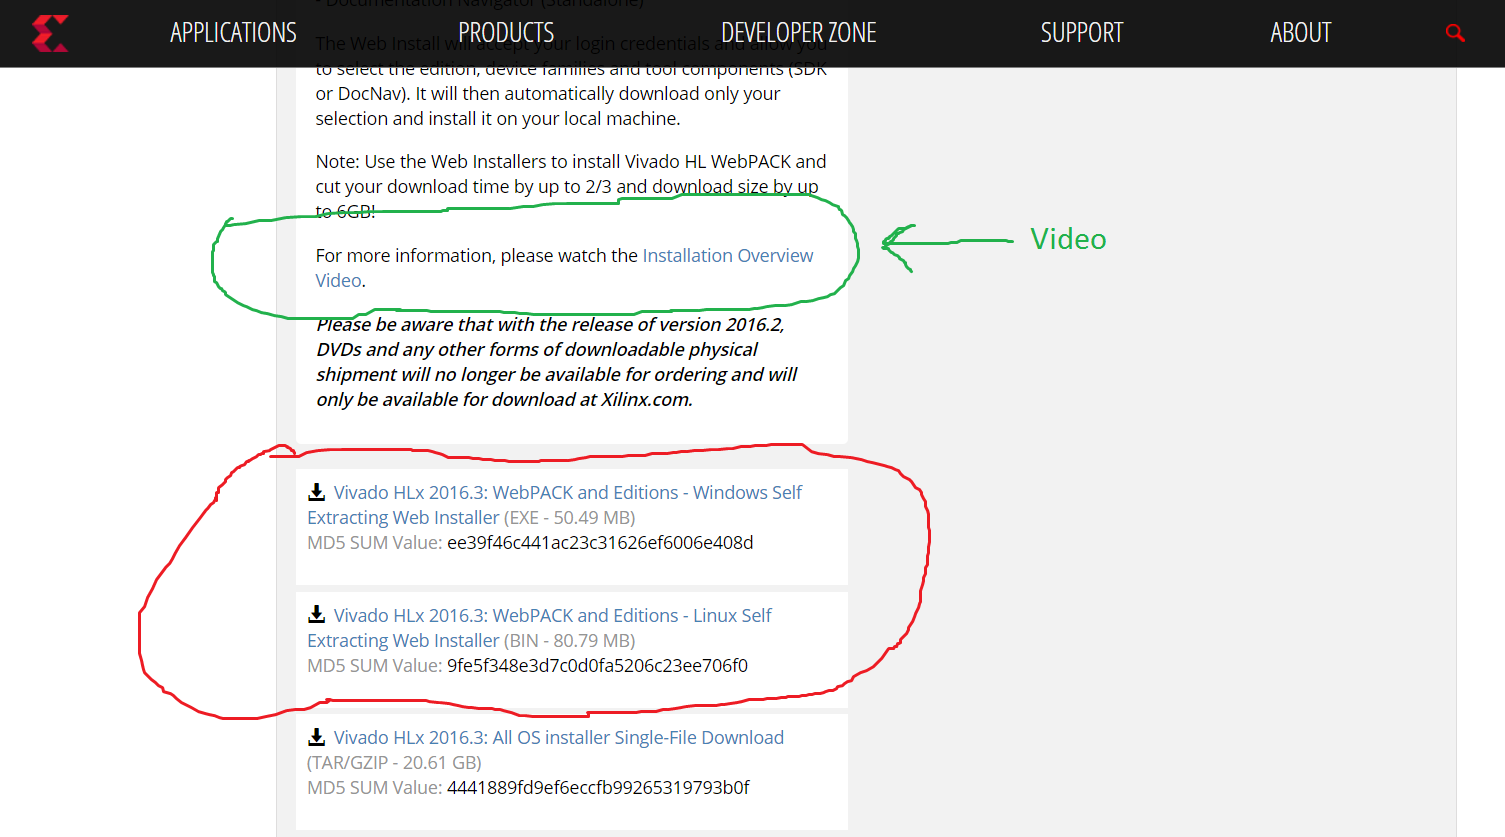Select MD5 value 4441889fd9ef6eccfb99265319793b0f
The height and width of the screenshot is (837, 1505).
(598, 788)
